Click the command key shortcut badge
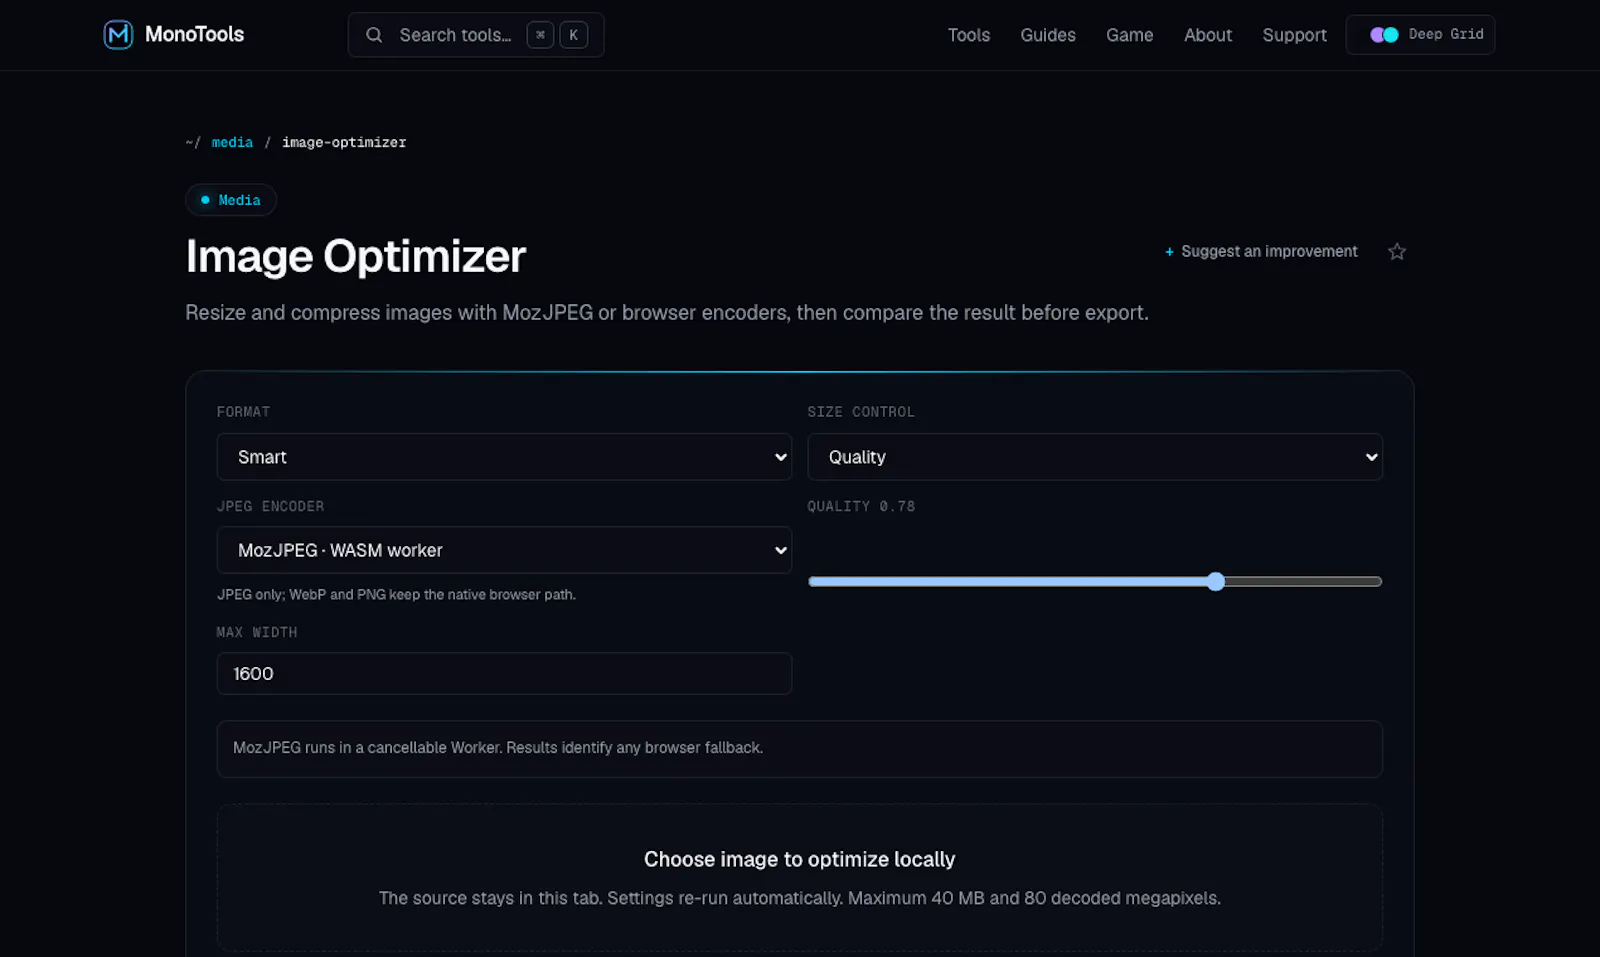 click(540, 35)
